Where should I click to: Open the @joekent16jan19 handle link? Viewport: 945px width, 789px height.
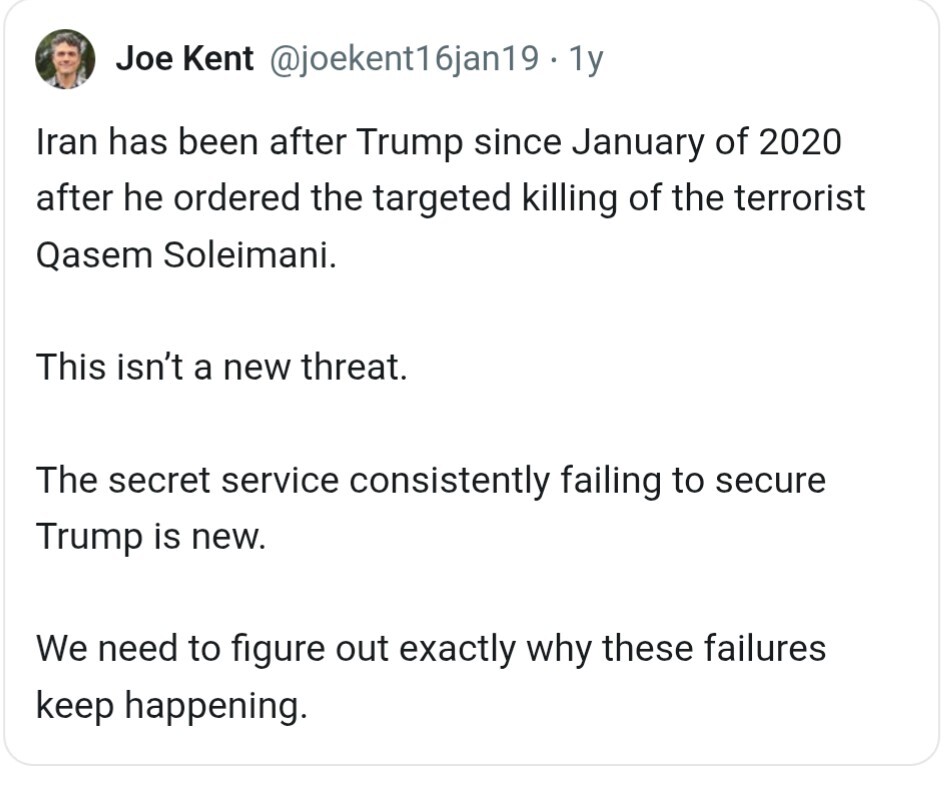[x=404, y=59]
